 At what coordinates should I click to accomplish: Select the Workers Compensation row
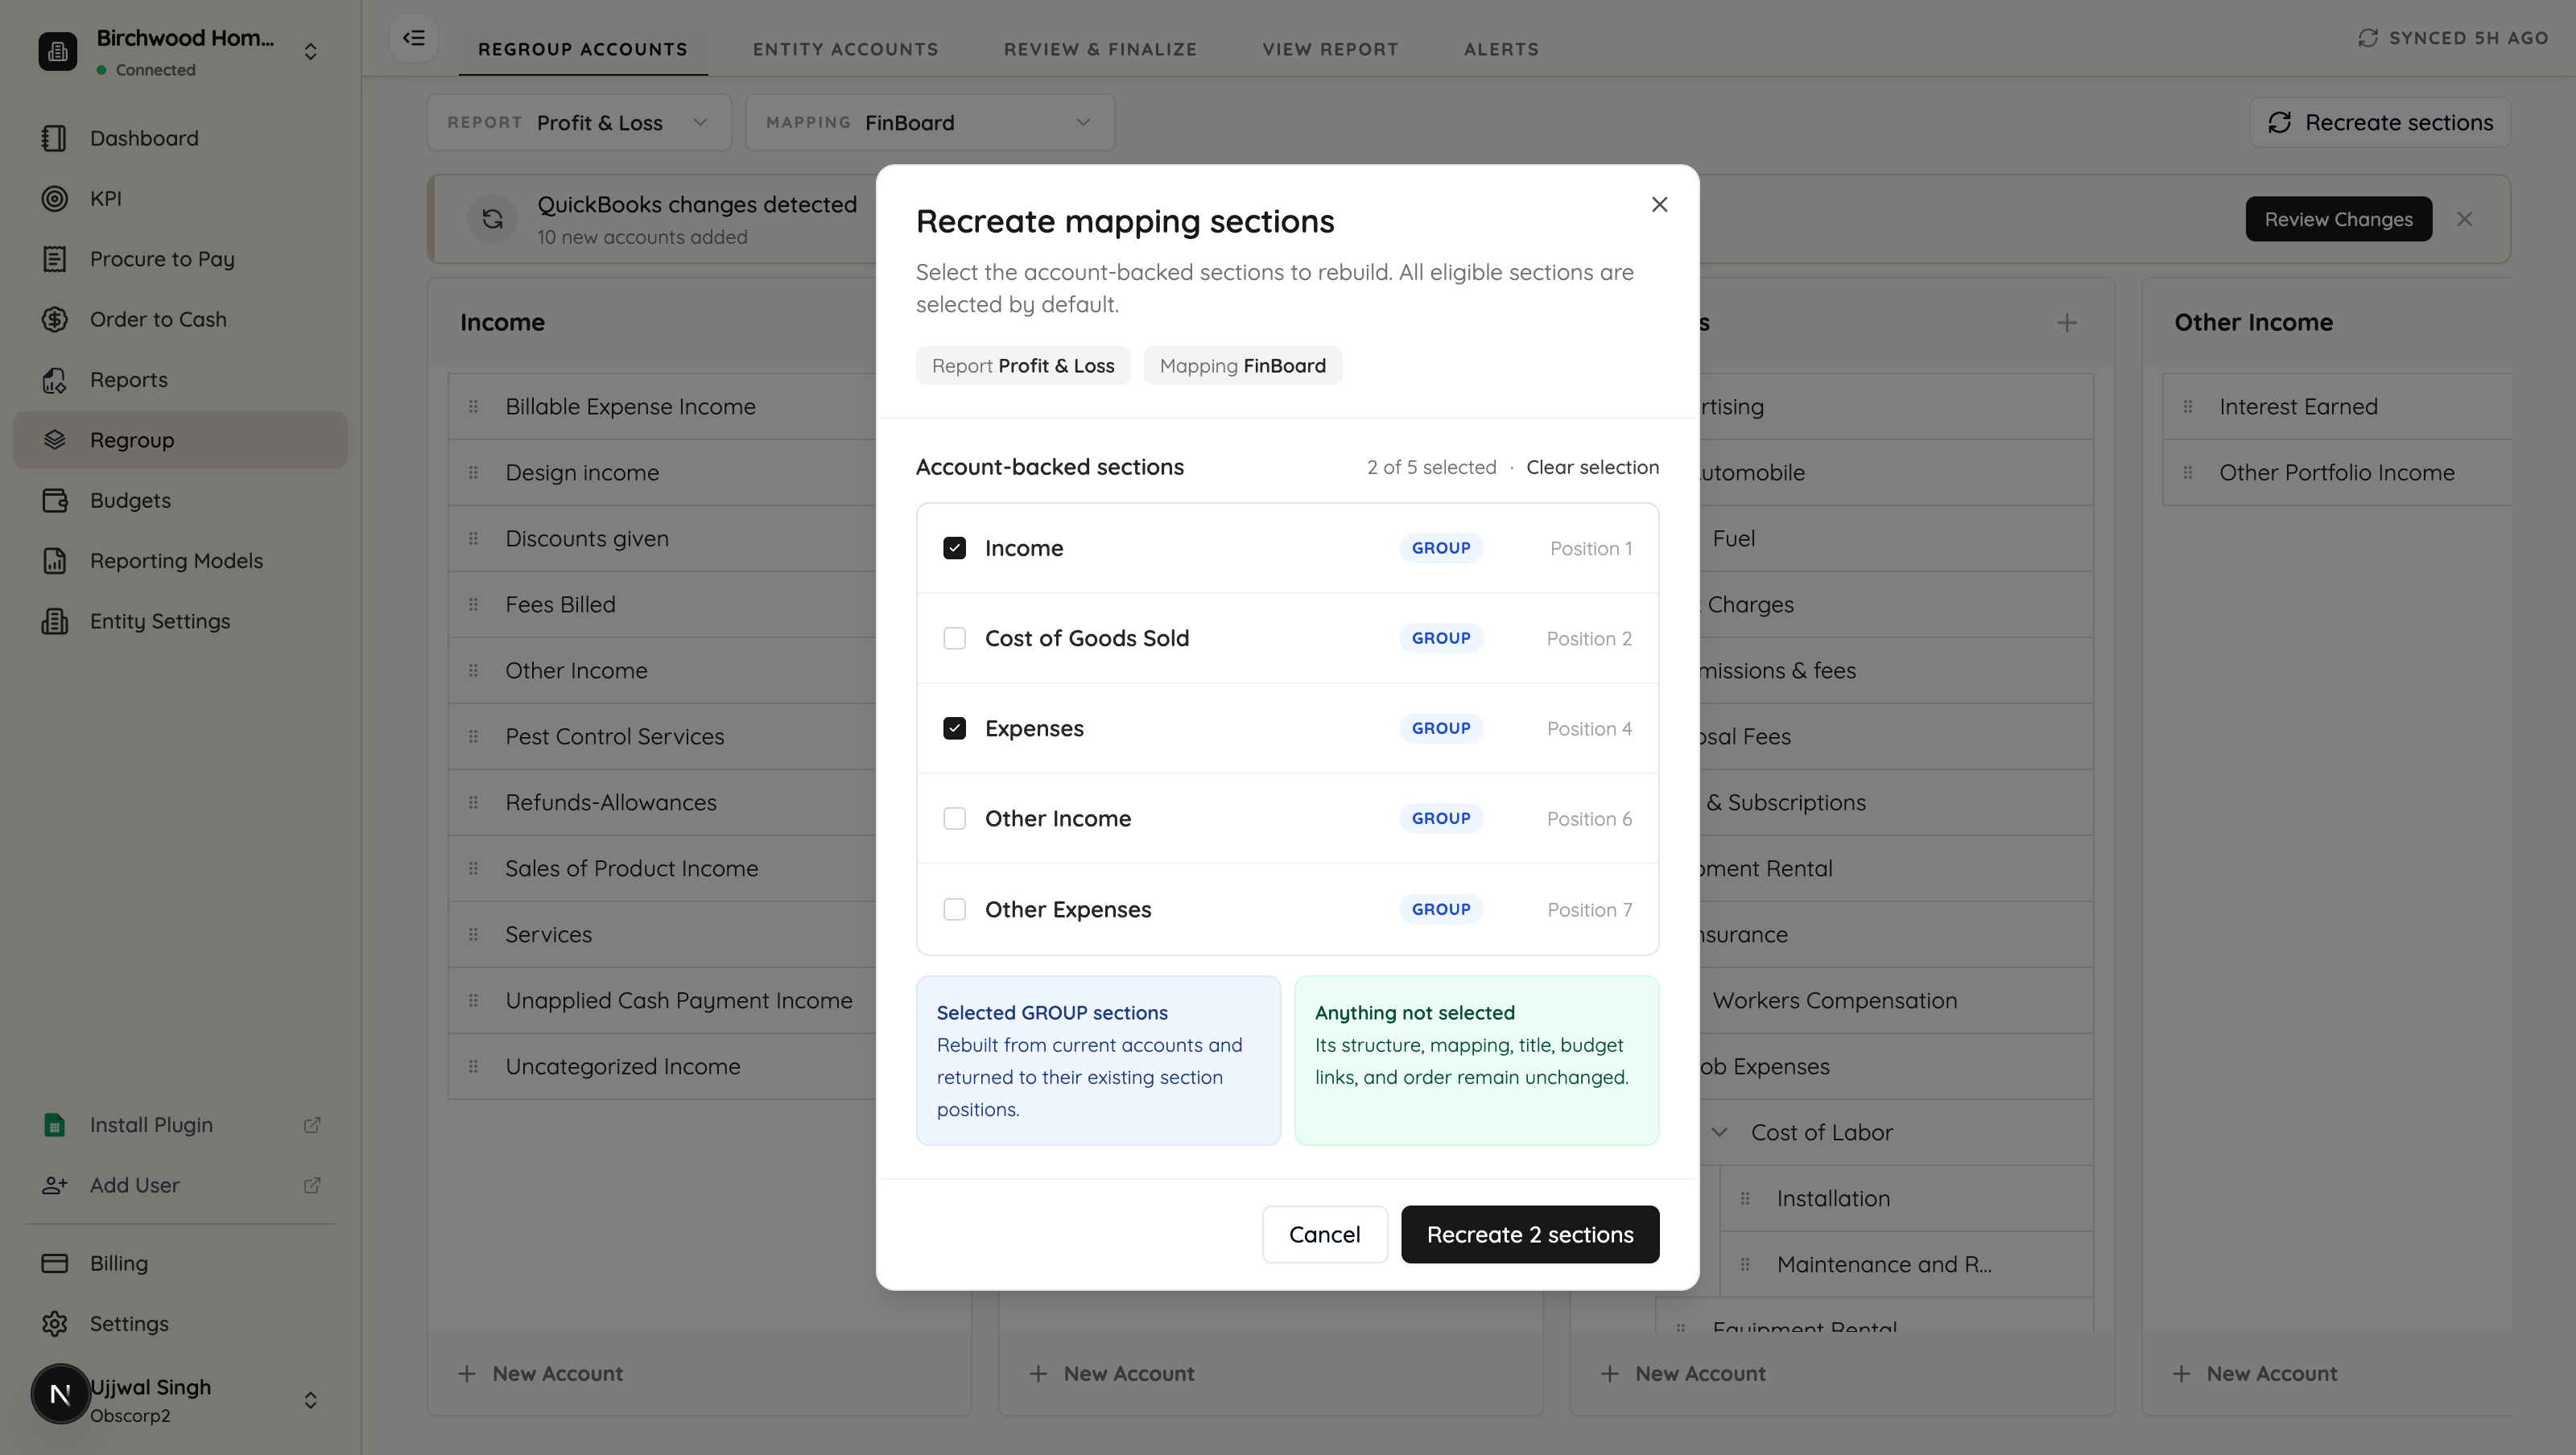1896,1000
